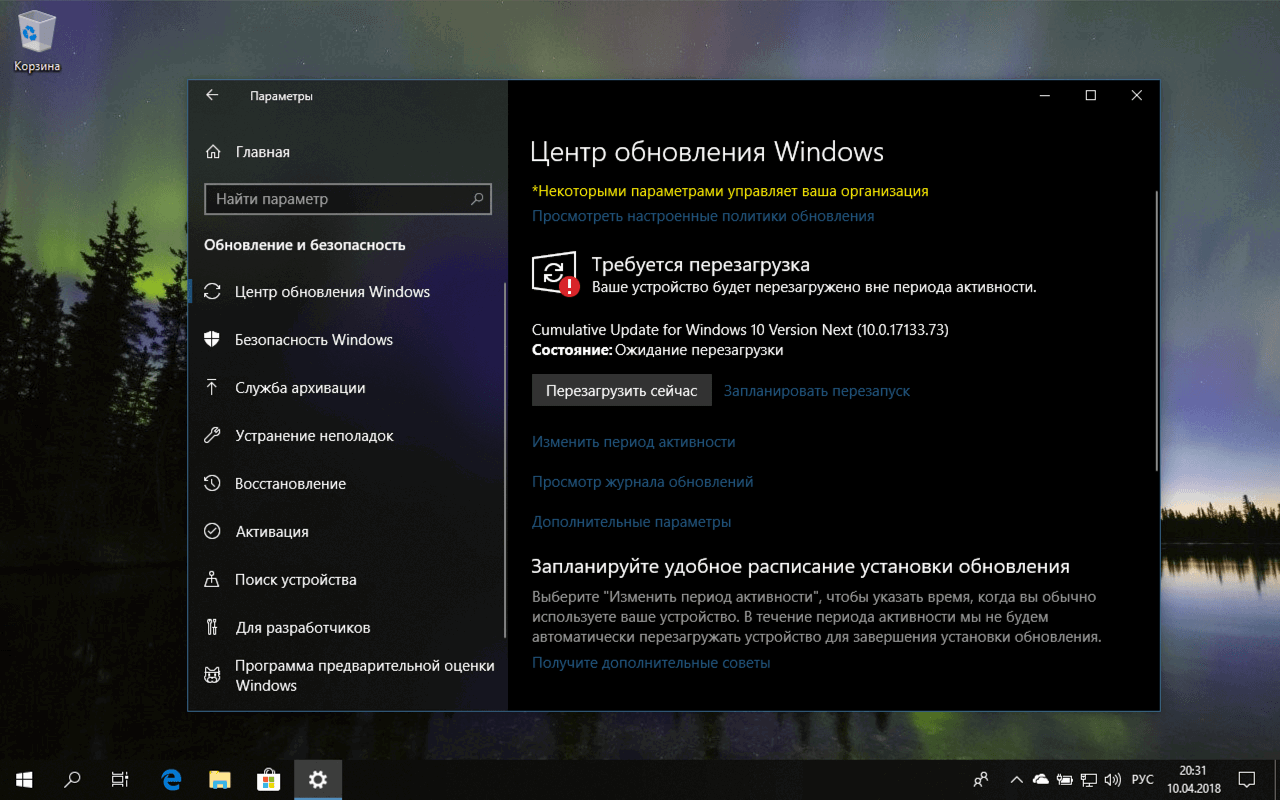Image resolution: width=1280 pixels, height=800 pixels.
Task: Open Action Center from taskbar
Action: point(1246,779)
